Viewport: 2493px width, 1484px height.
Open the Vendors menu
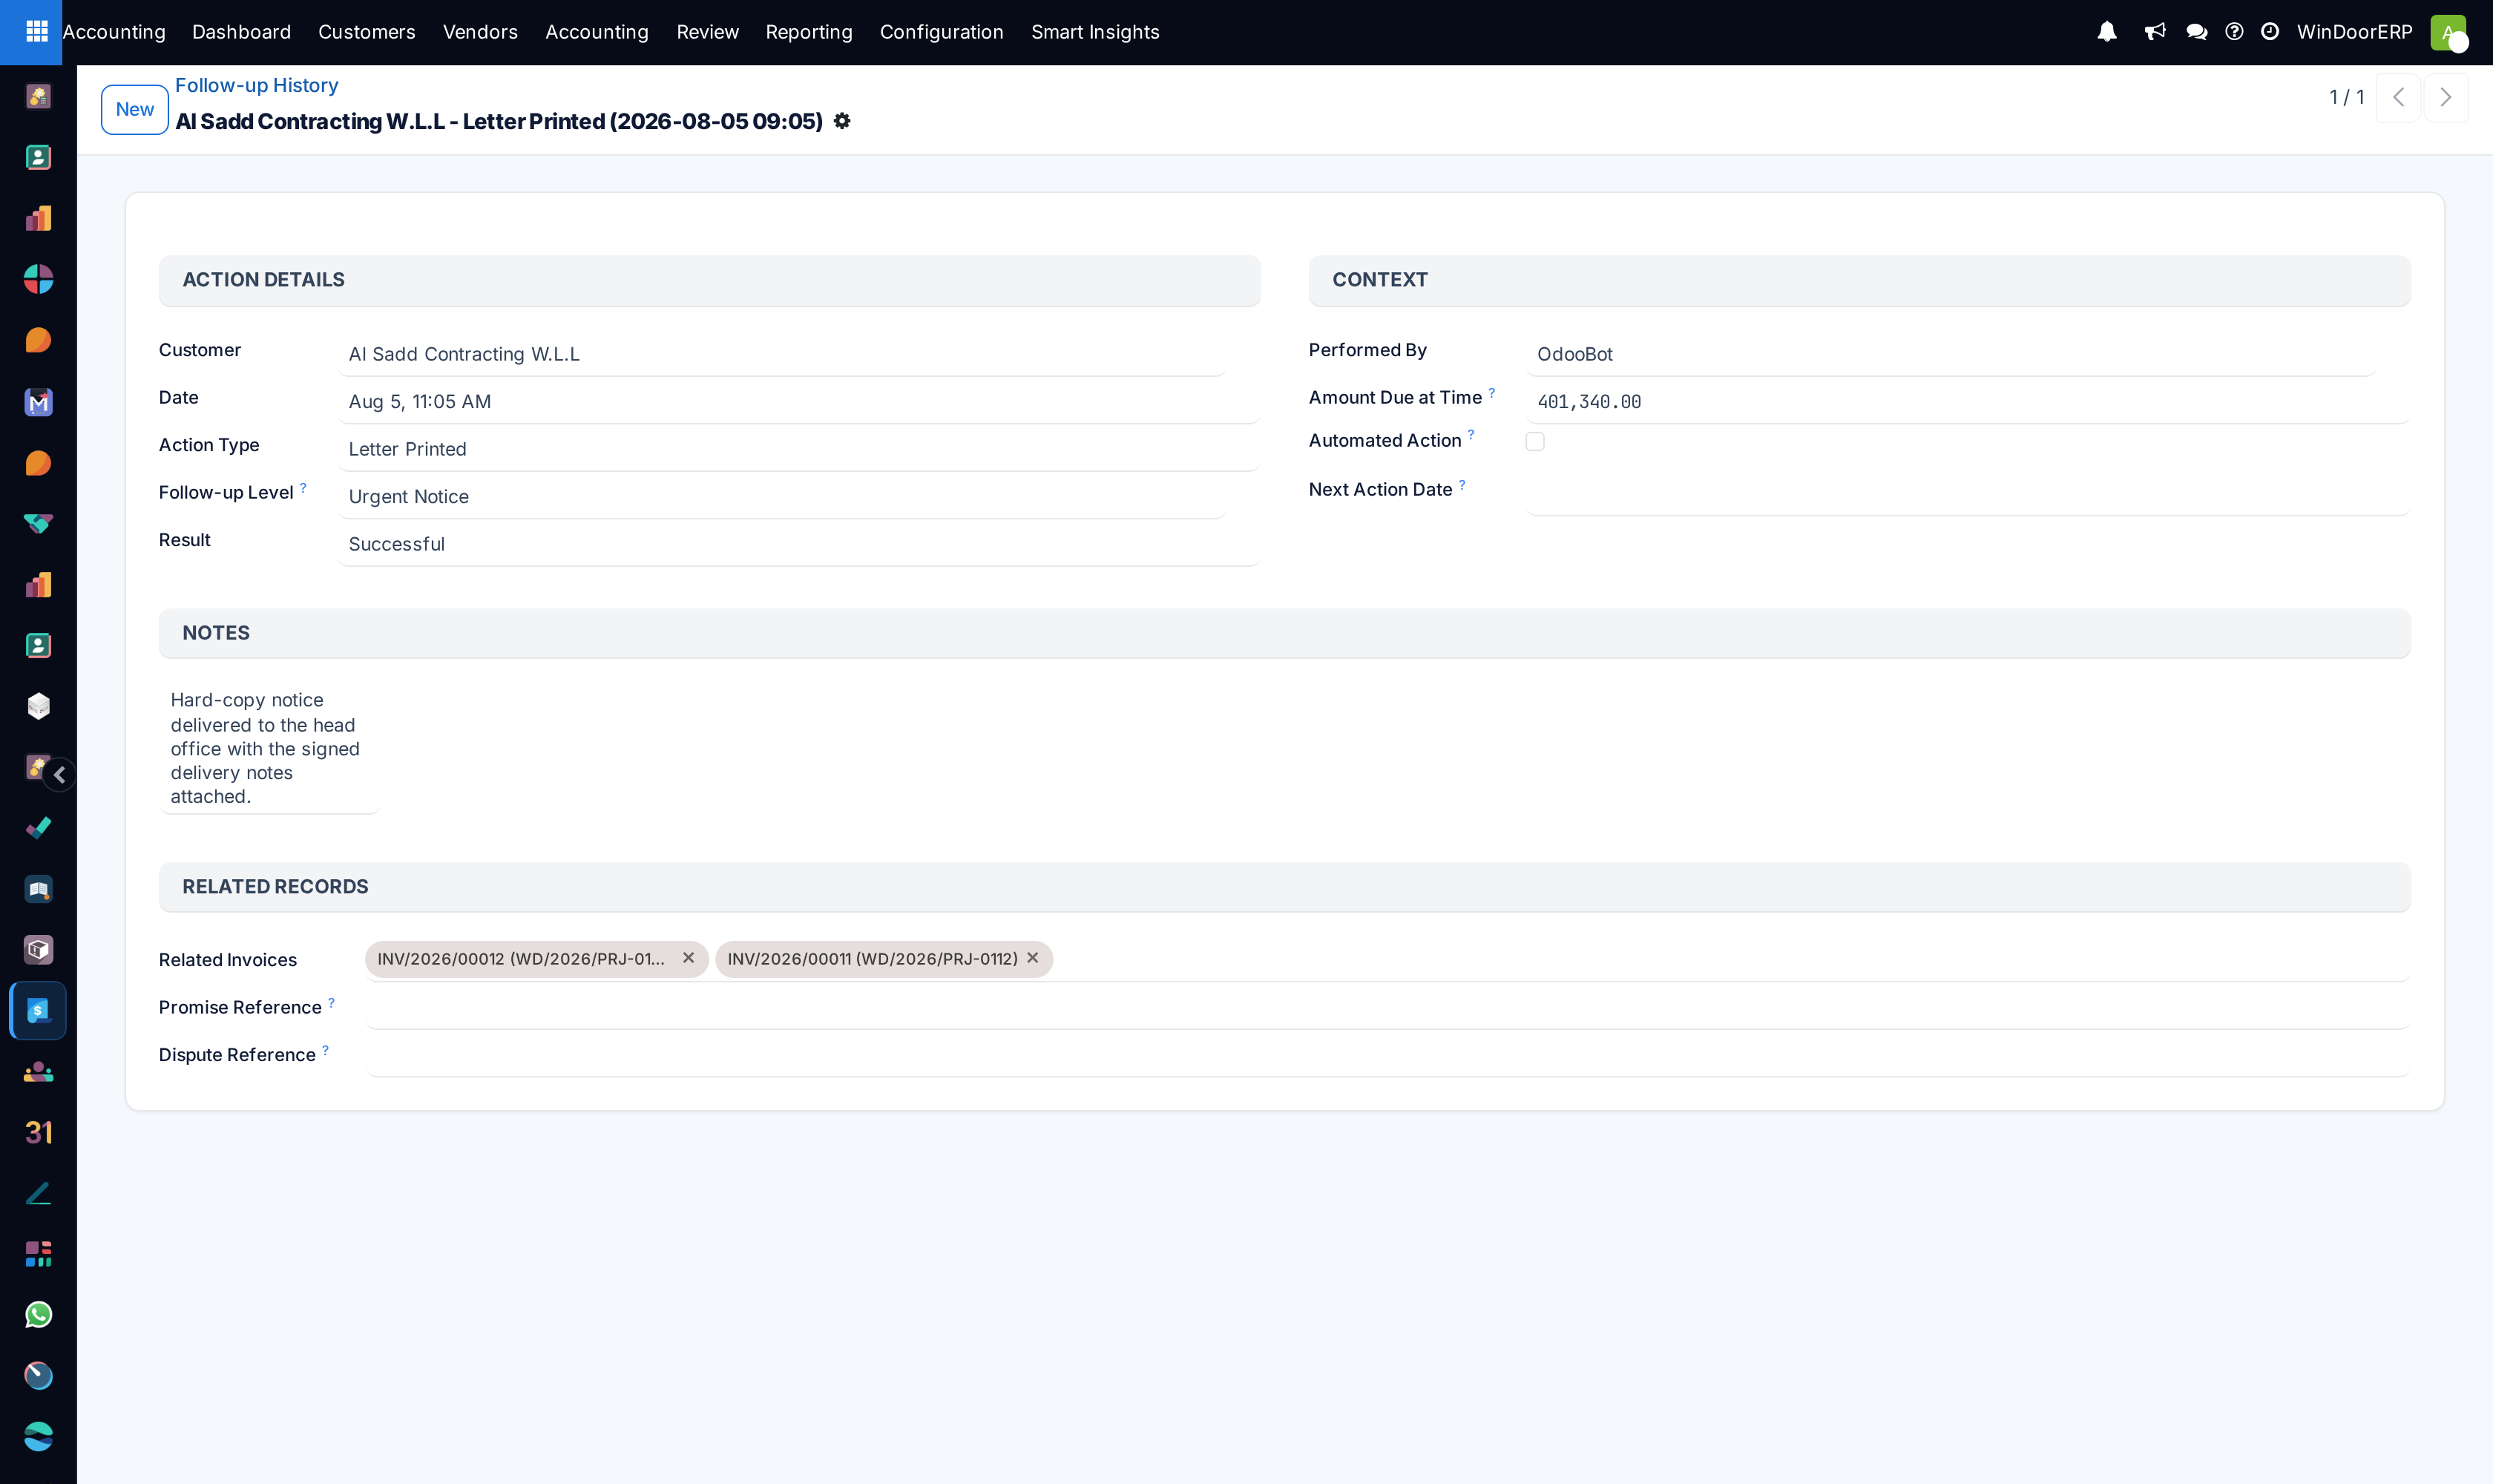pyautogui.click(x=480, y=32)
